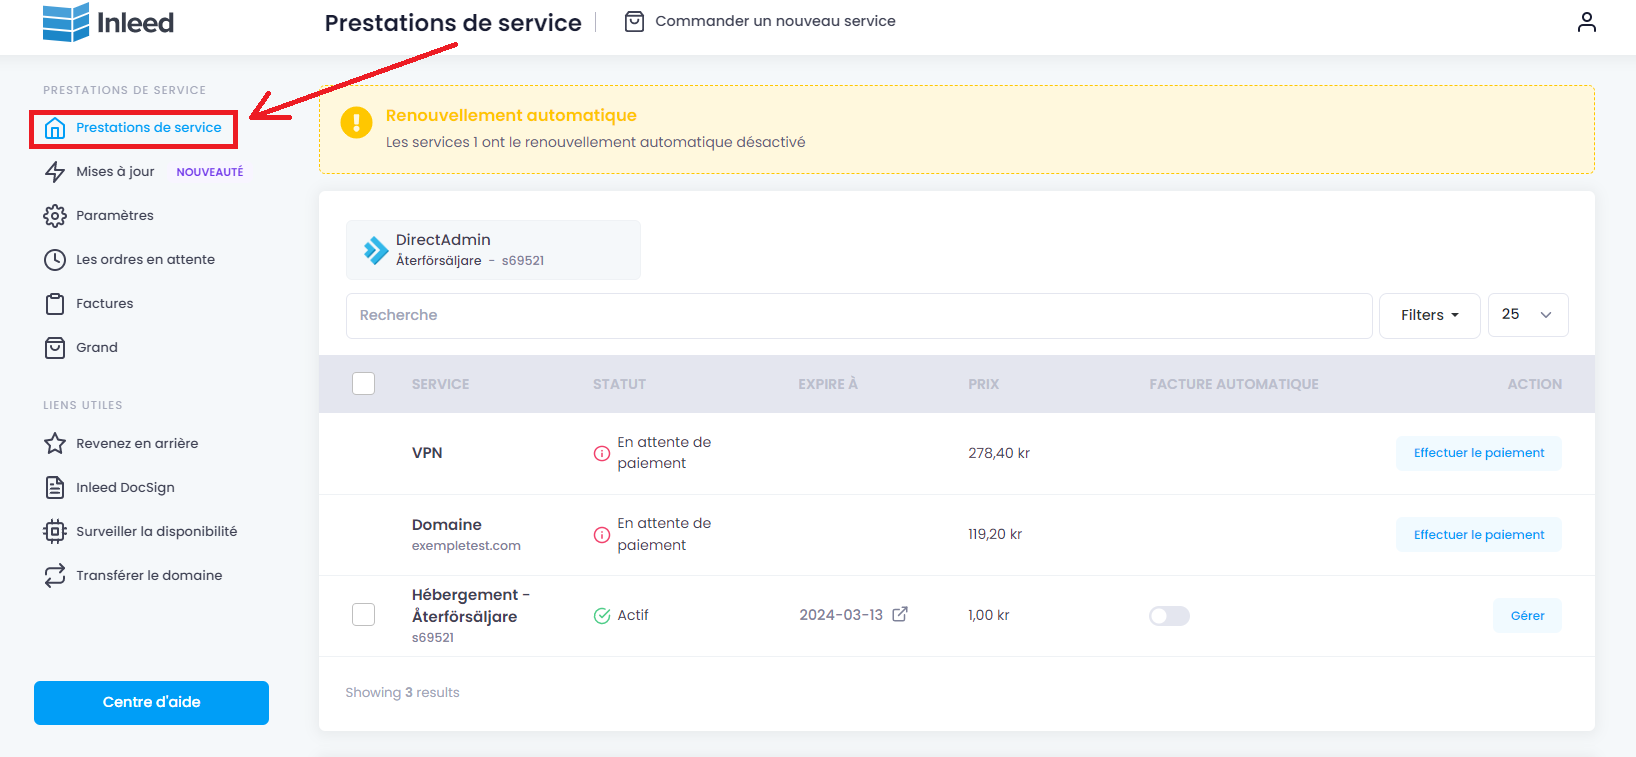
Task: Click the green Actif check icon
Action: (602, 616)
